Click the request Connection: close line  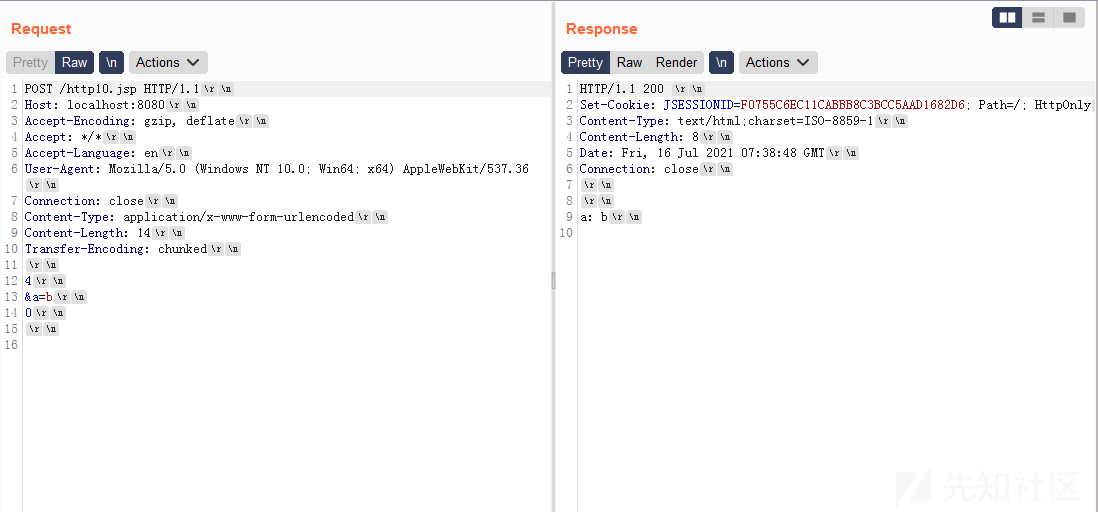coord(101,201)
